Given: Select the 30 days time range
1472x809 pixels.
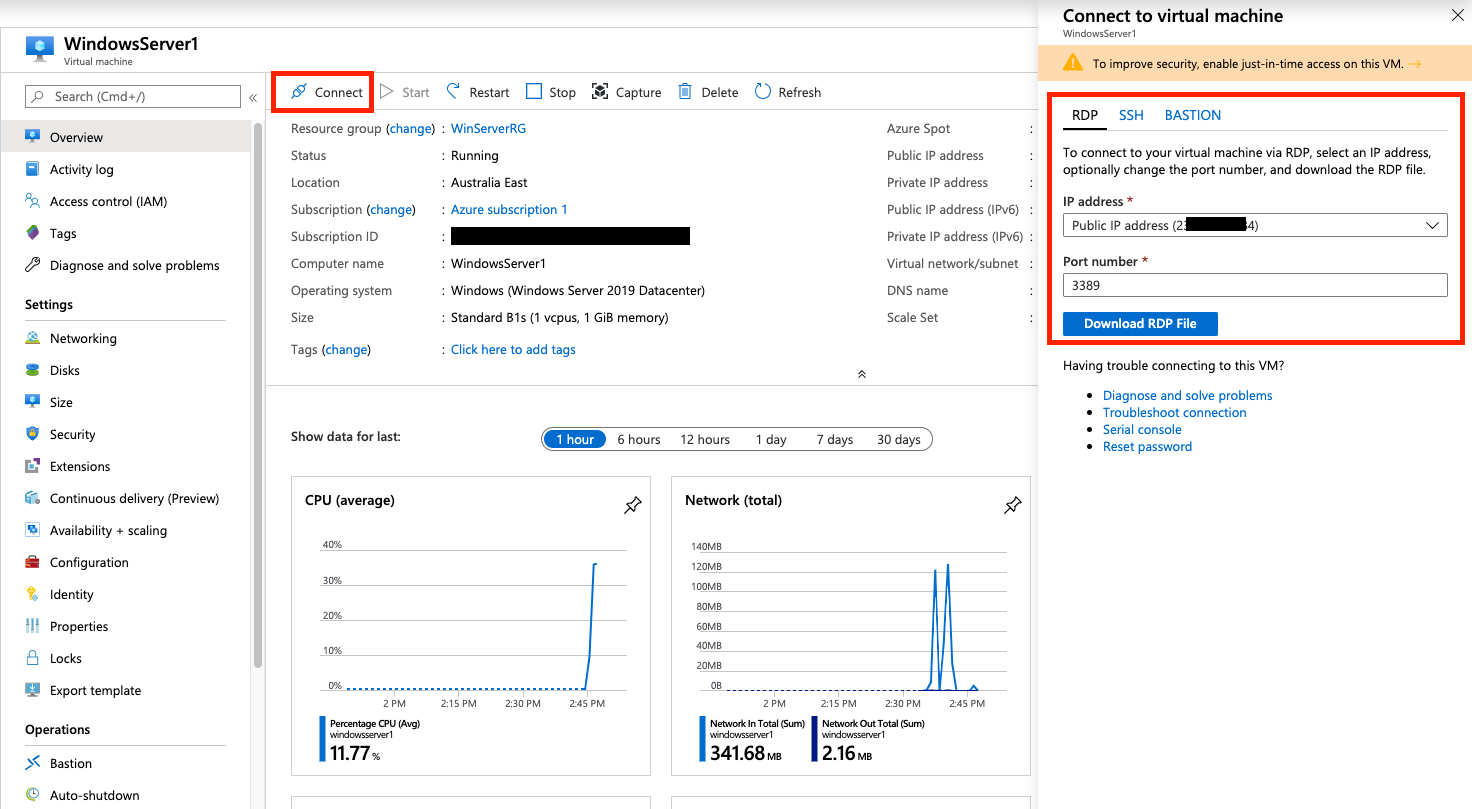Looking at the screenshot, I should (898, 439).
